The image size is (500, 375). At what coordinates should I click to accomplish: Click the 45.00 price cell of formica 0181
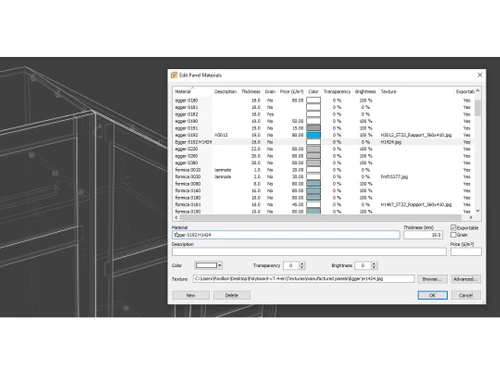pyautogui.click(x=298, y=204)
